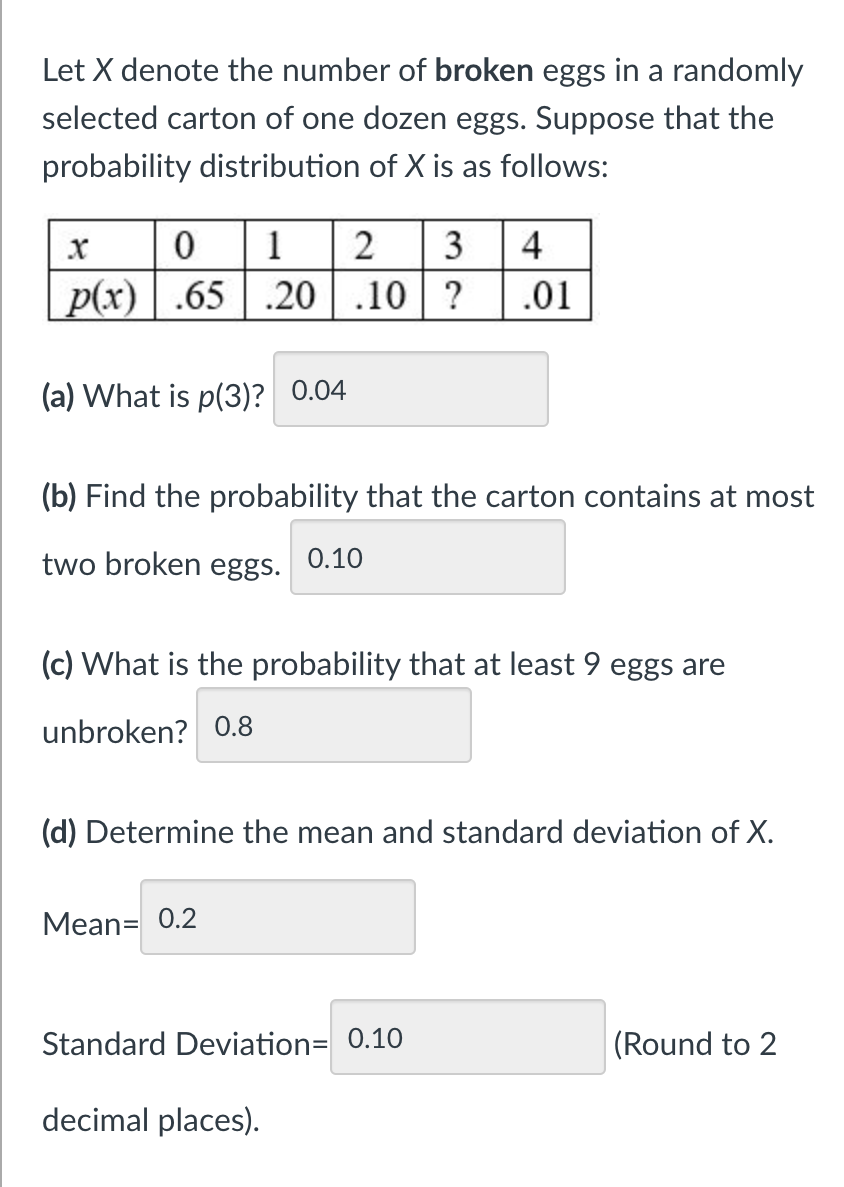Viewport: 844px width, 1187px height.
Task: Click the "(a) What is p(3)?" label
Action: 154,396
